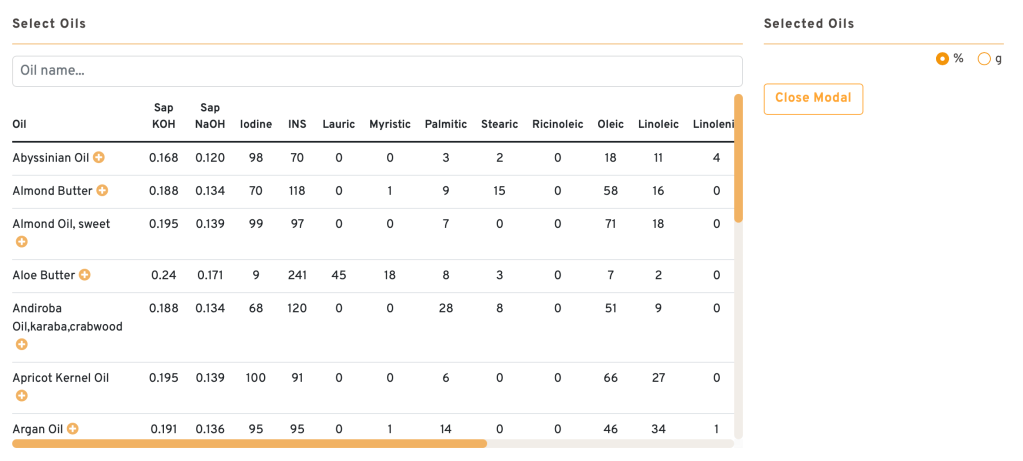Add Aloe Butter via its plus icon

coord(85,275)
